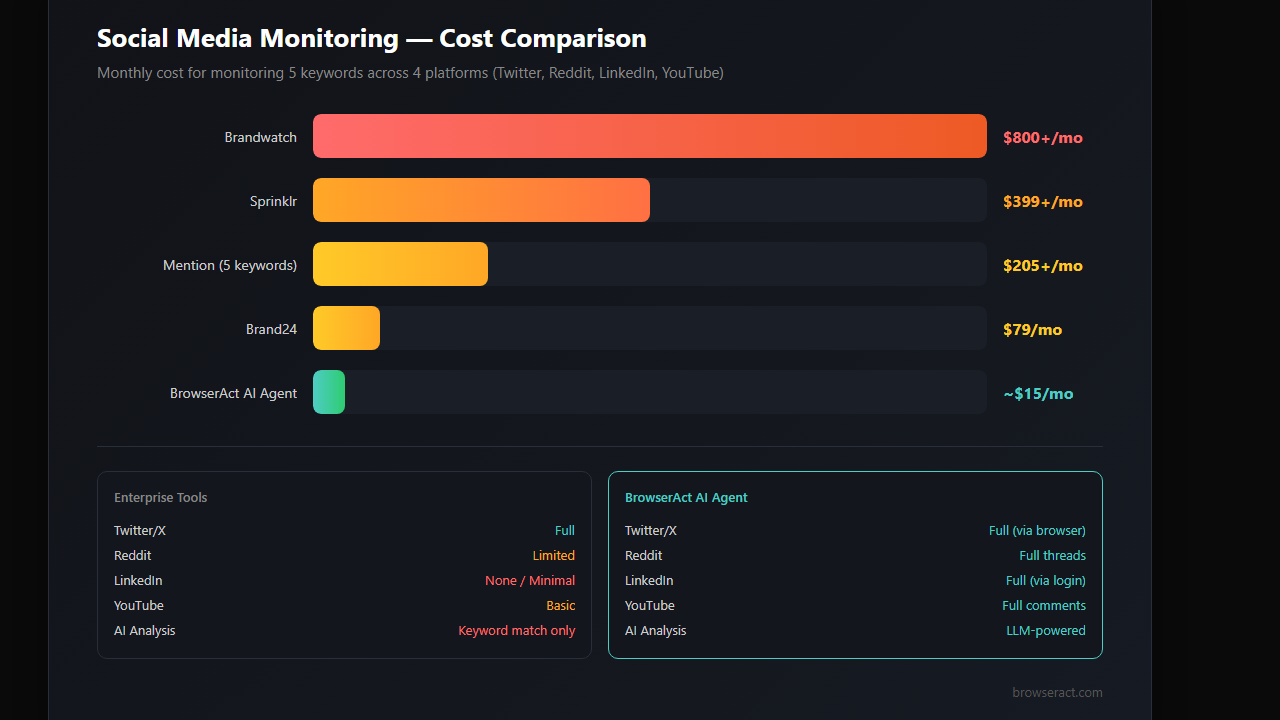Click the ~$15/mo price label
The width and height of the screenshot is (1280, 720).
pyautogui.click(x=1038, y=393)
